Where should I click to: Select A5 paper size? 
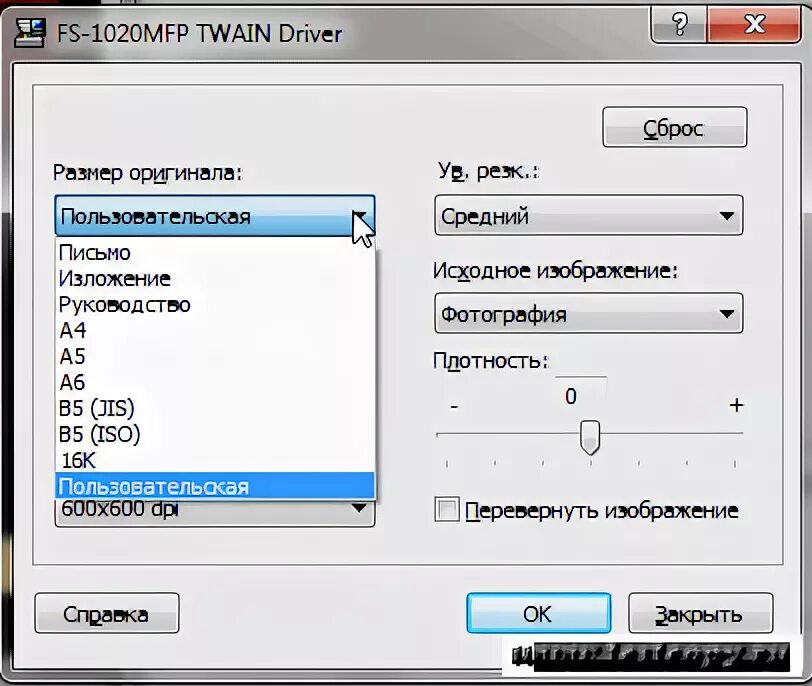coord(214,356)
